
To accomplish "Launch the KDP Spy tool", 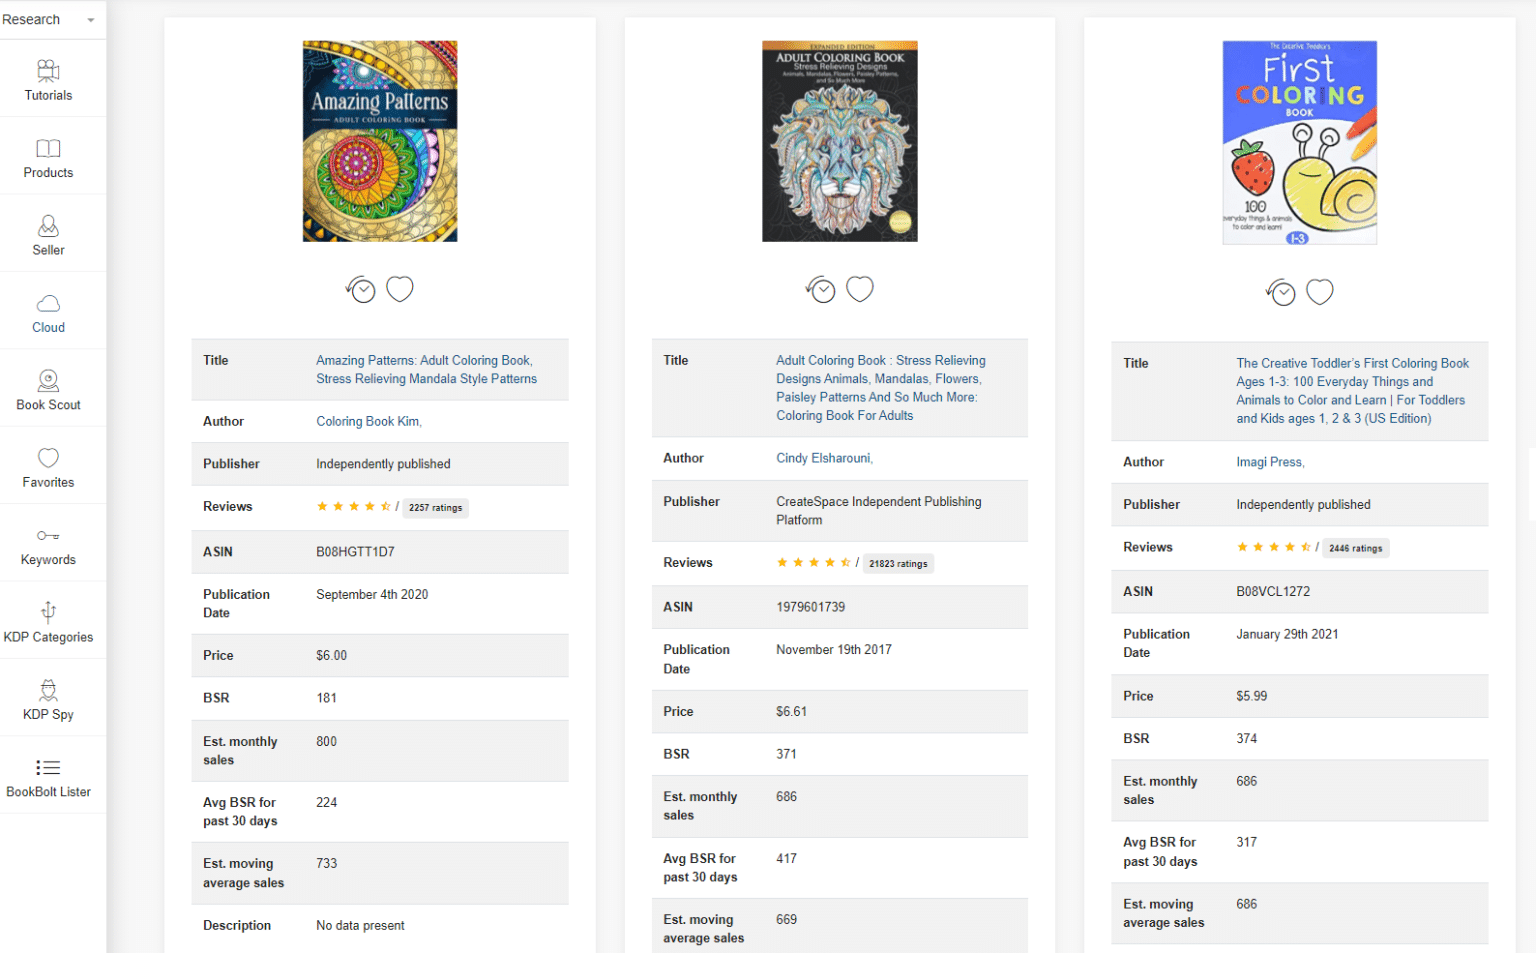I will click(x=47, y=699).
